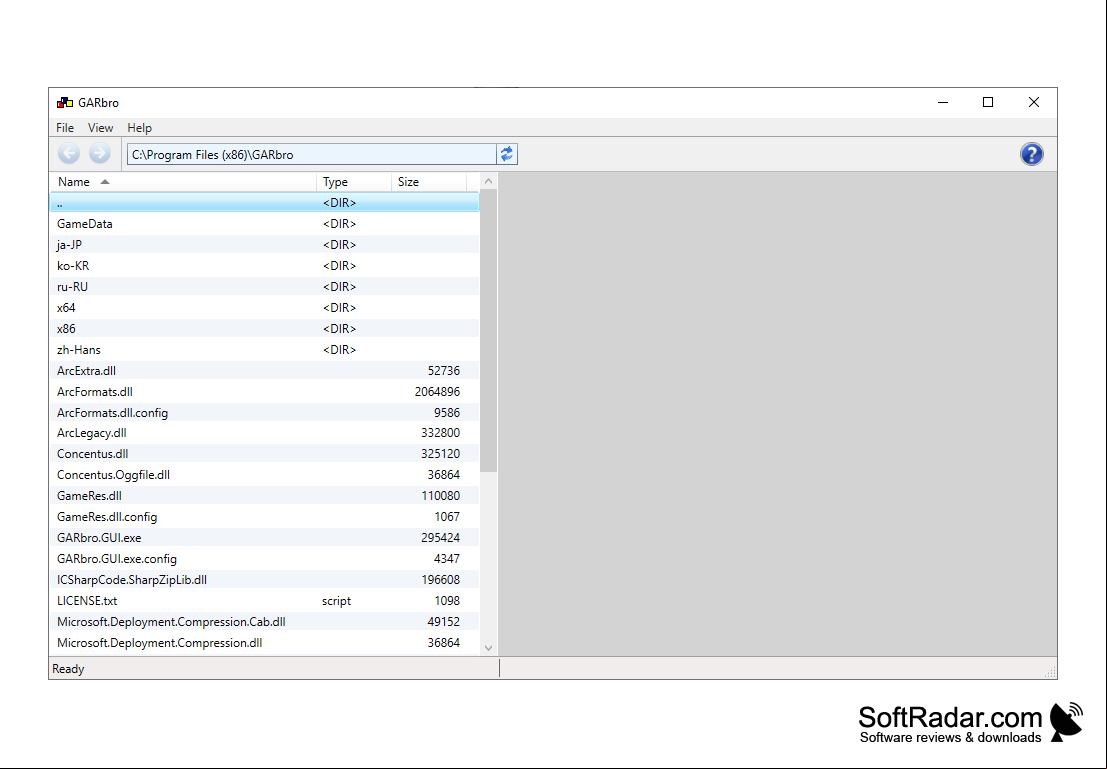
Task: Click the refresh icon beside the path field
Action: (x=507, y=154)
